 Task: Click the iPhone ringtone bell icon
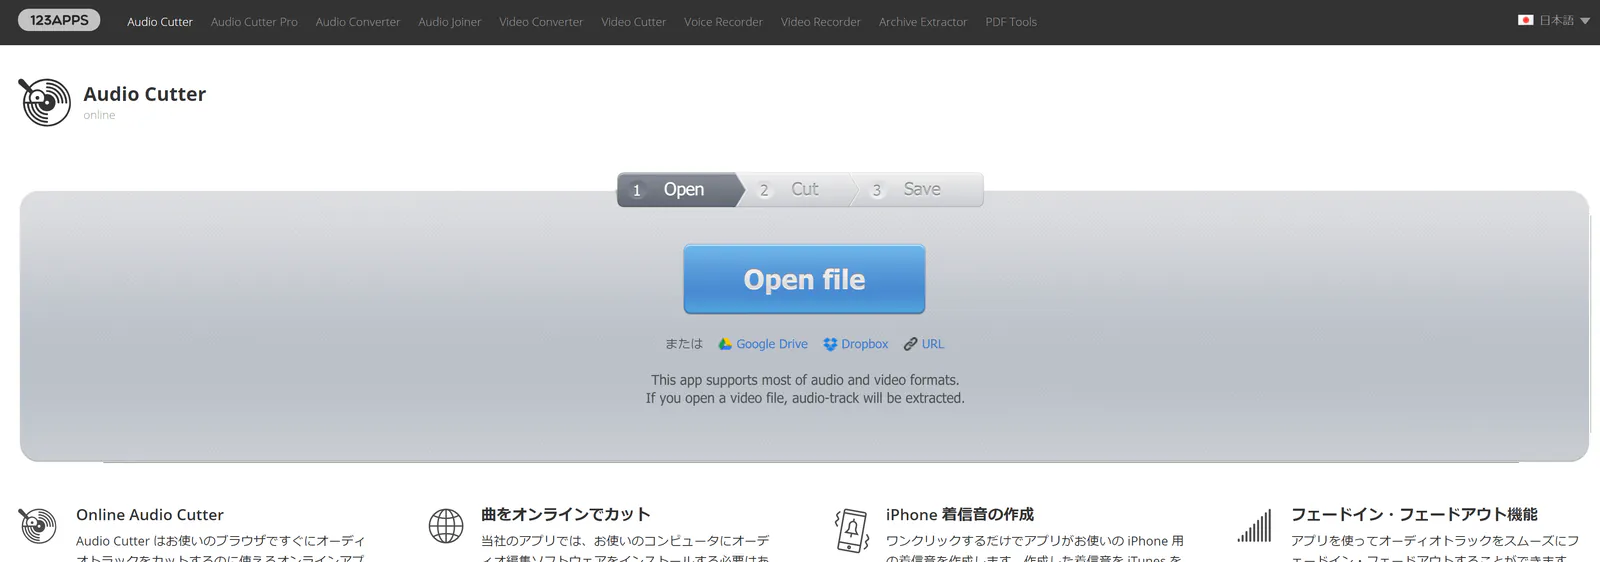tap(851, 530)
